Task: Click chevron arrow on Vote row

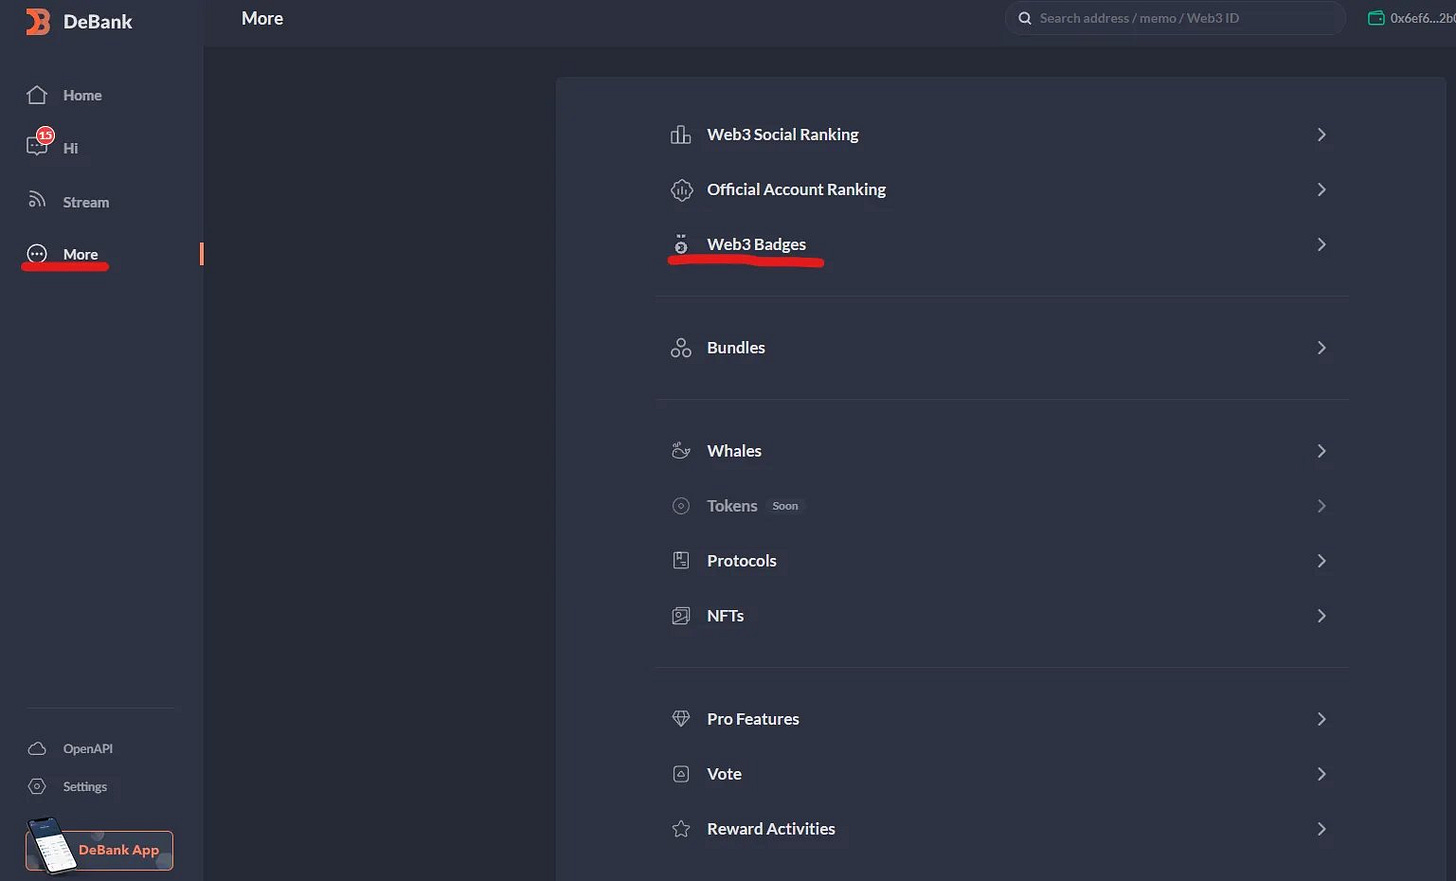Action: [1321, 774]
